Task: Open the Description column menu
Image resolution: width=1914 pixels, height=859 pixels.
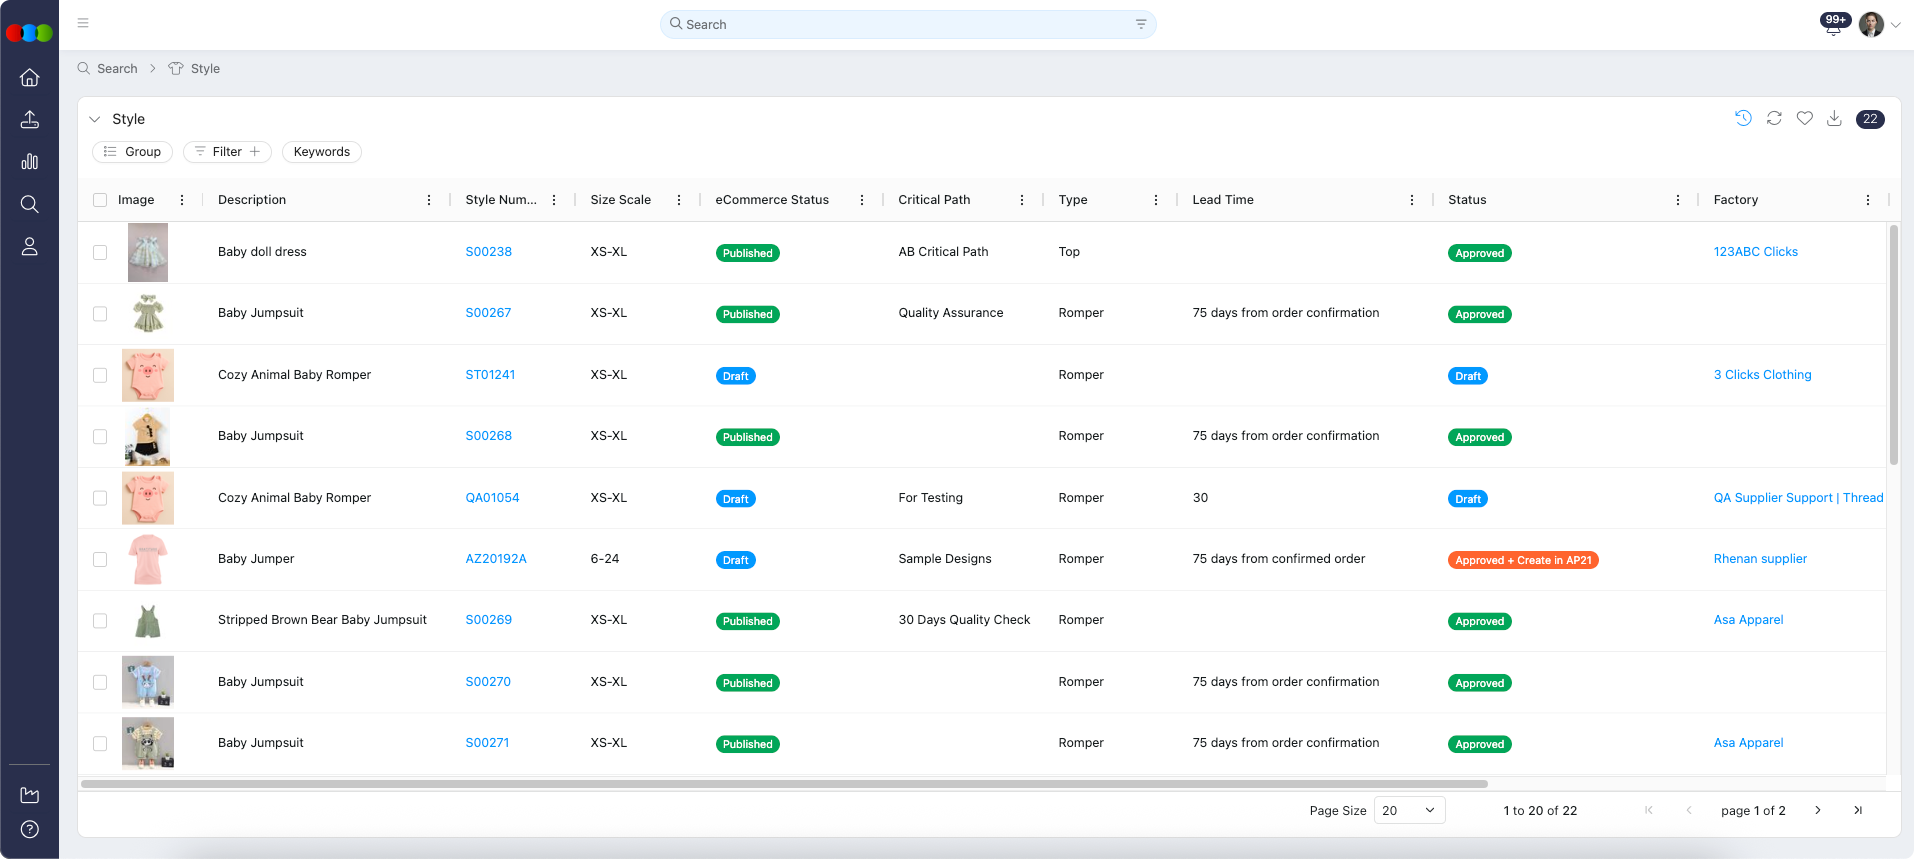Action: coord(429,200)
